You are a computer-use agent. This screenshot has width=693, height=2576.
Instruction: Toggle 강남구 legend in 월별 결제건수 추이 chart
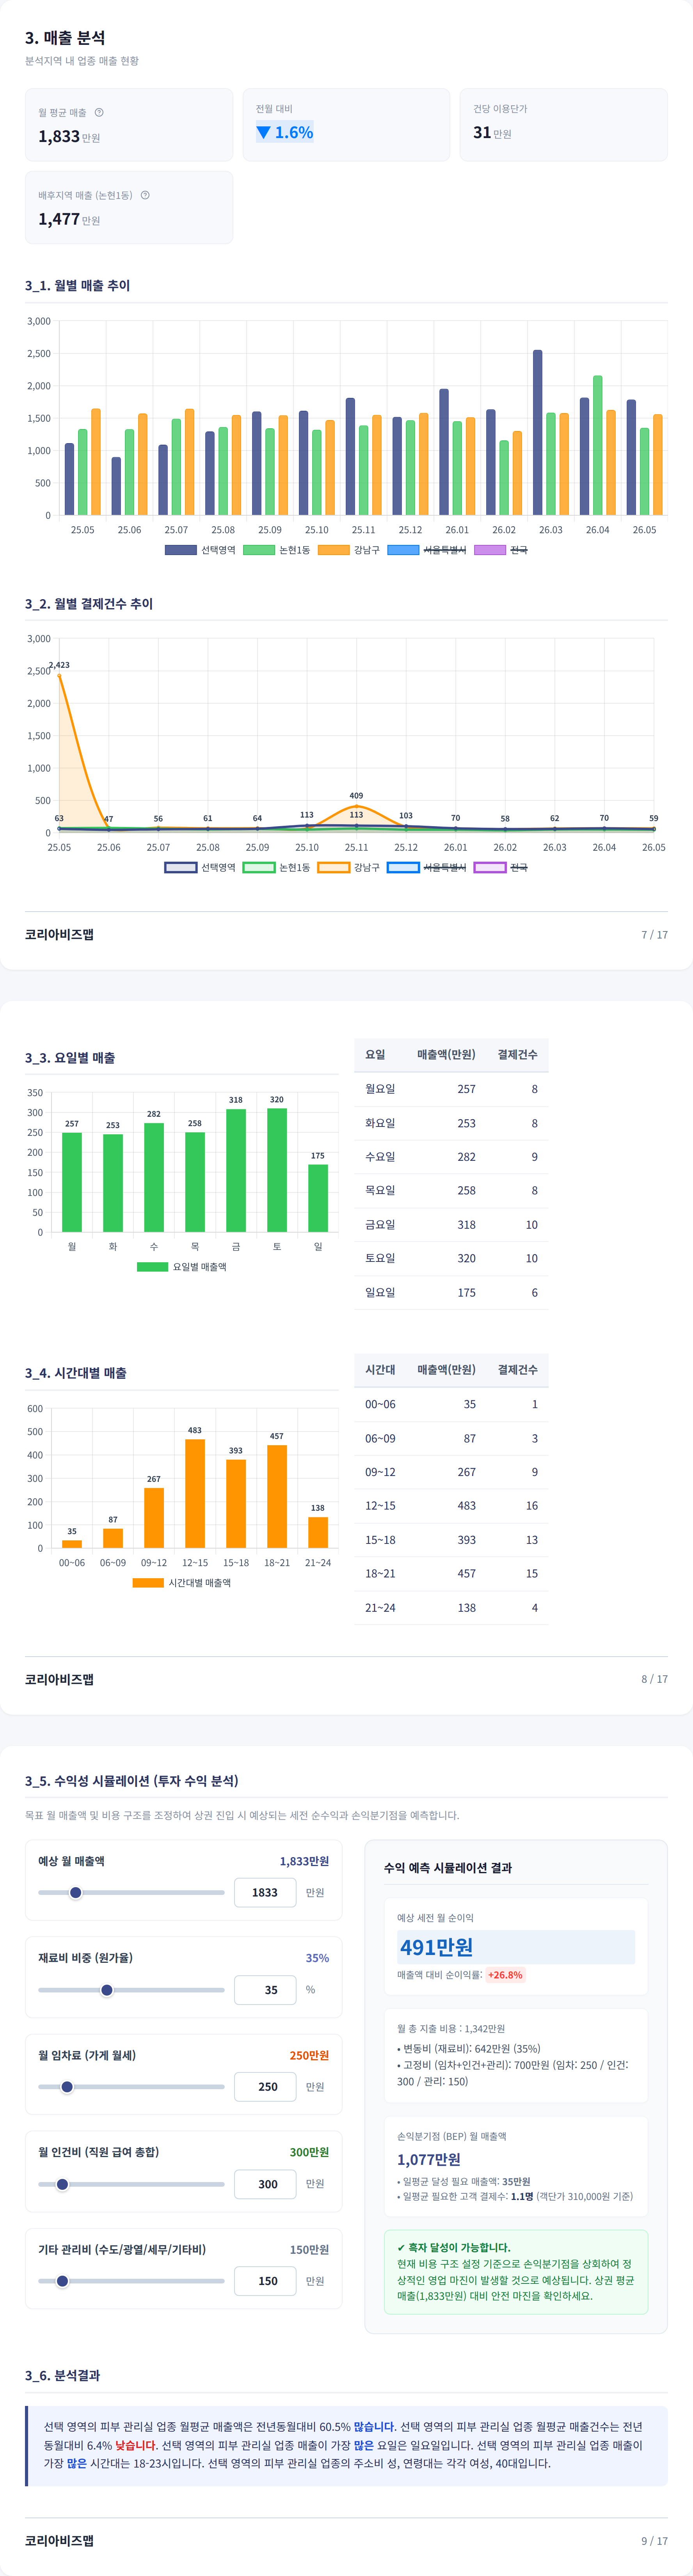(x=349, y=867)
